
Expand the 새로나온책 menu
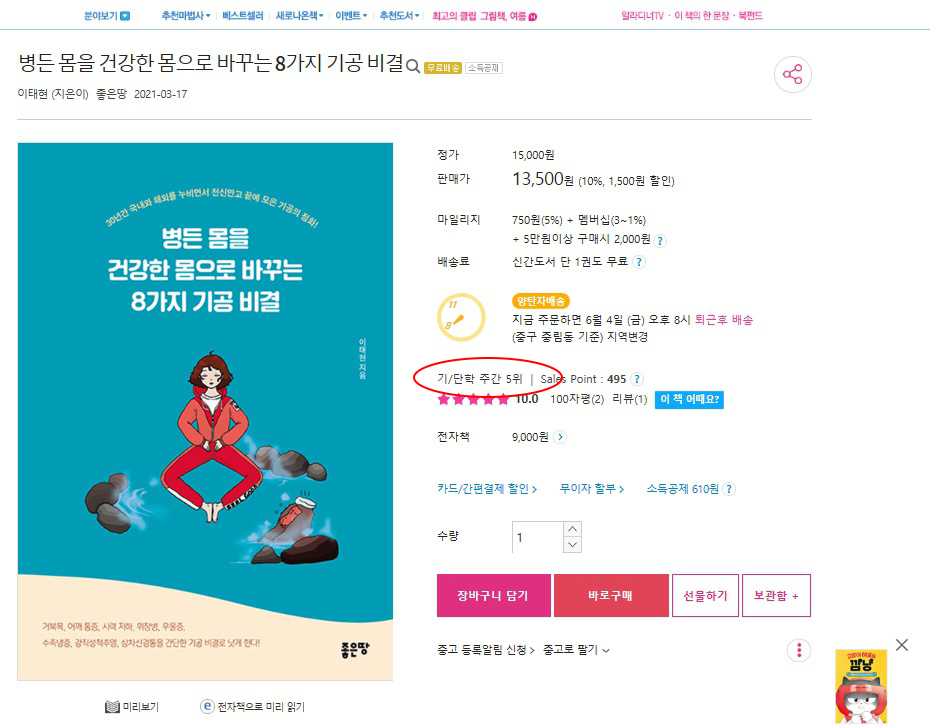(x=299, y=16)
